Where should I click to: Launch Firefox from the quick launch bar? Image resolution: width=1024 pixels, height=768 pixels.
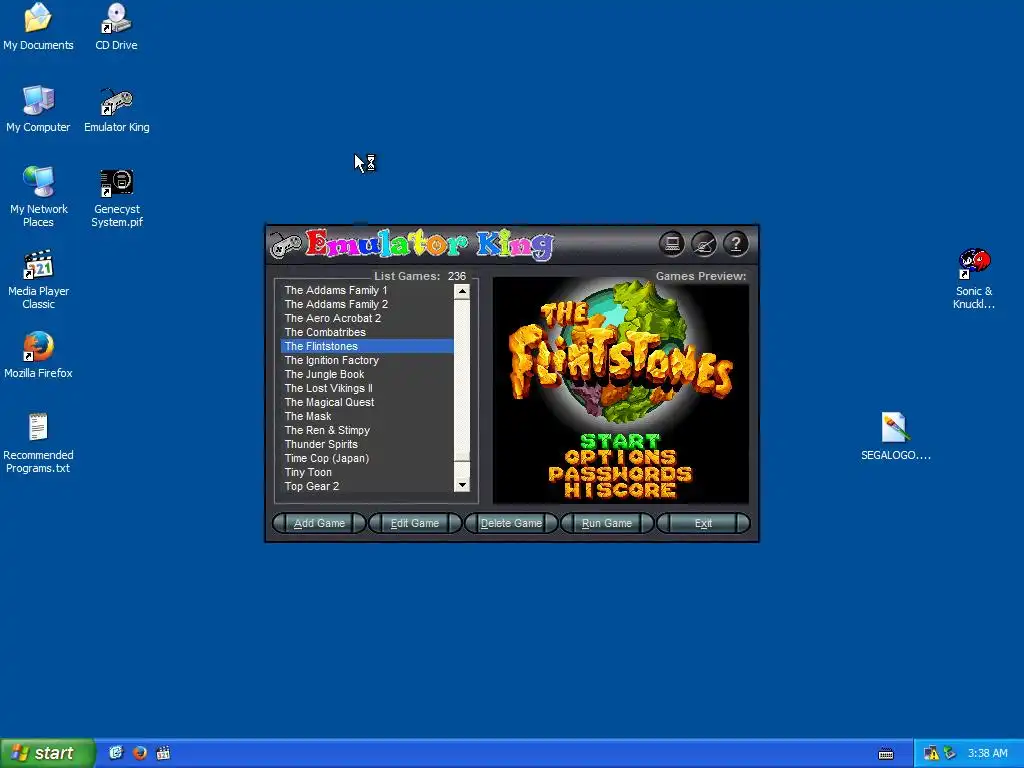[139, 753]
